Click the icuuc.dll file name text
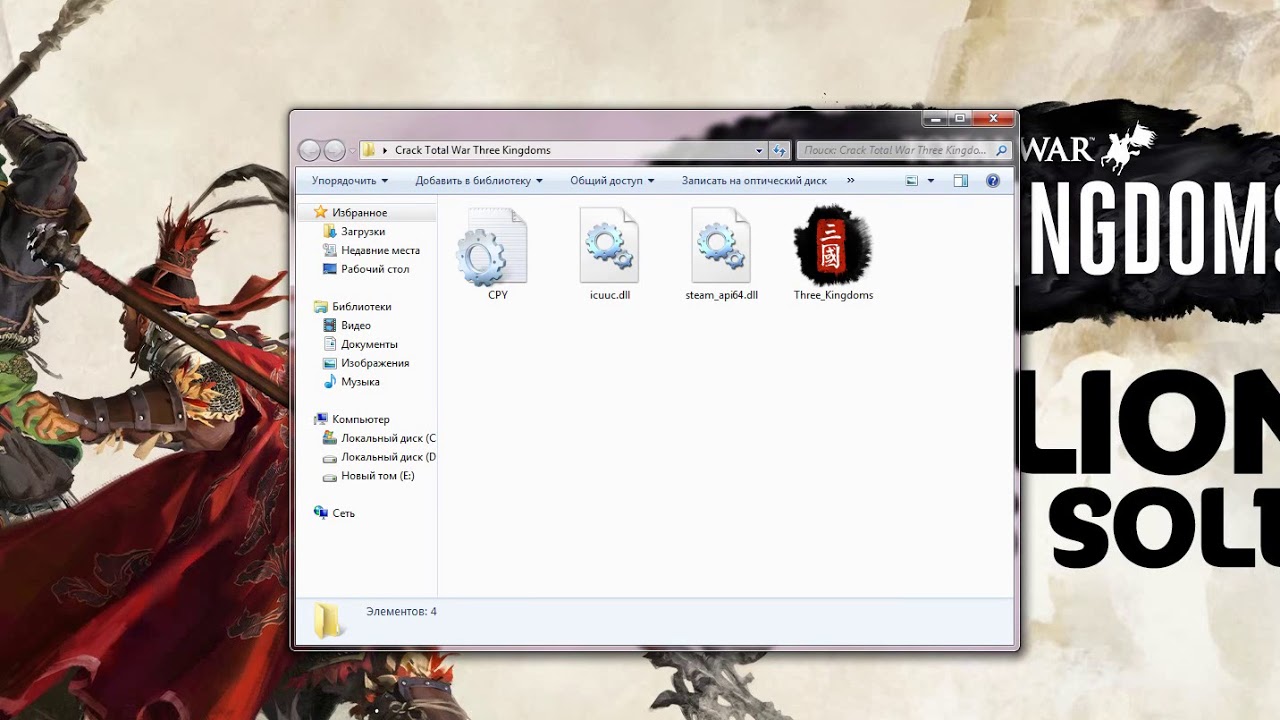Screen dimensions: 1280x720 point(610,295)
